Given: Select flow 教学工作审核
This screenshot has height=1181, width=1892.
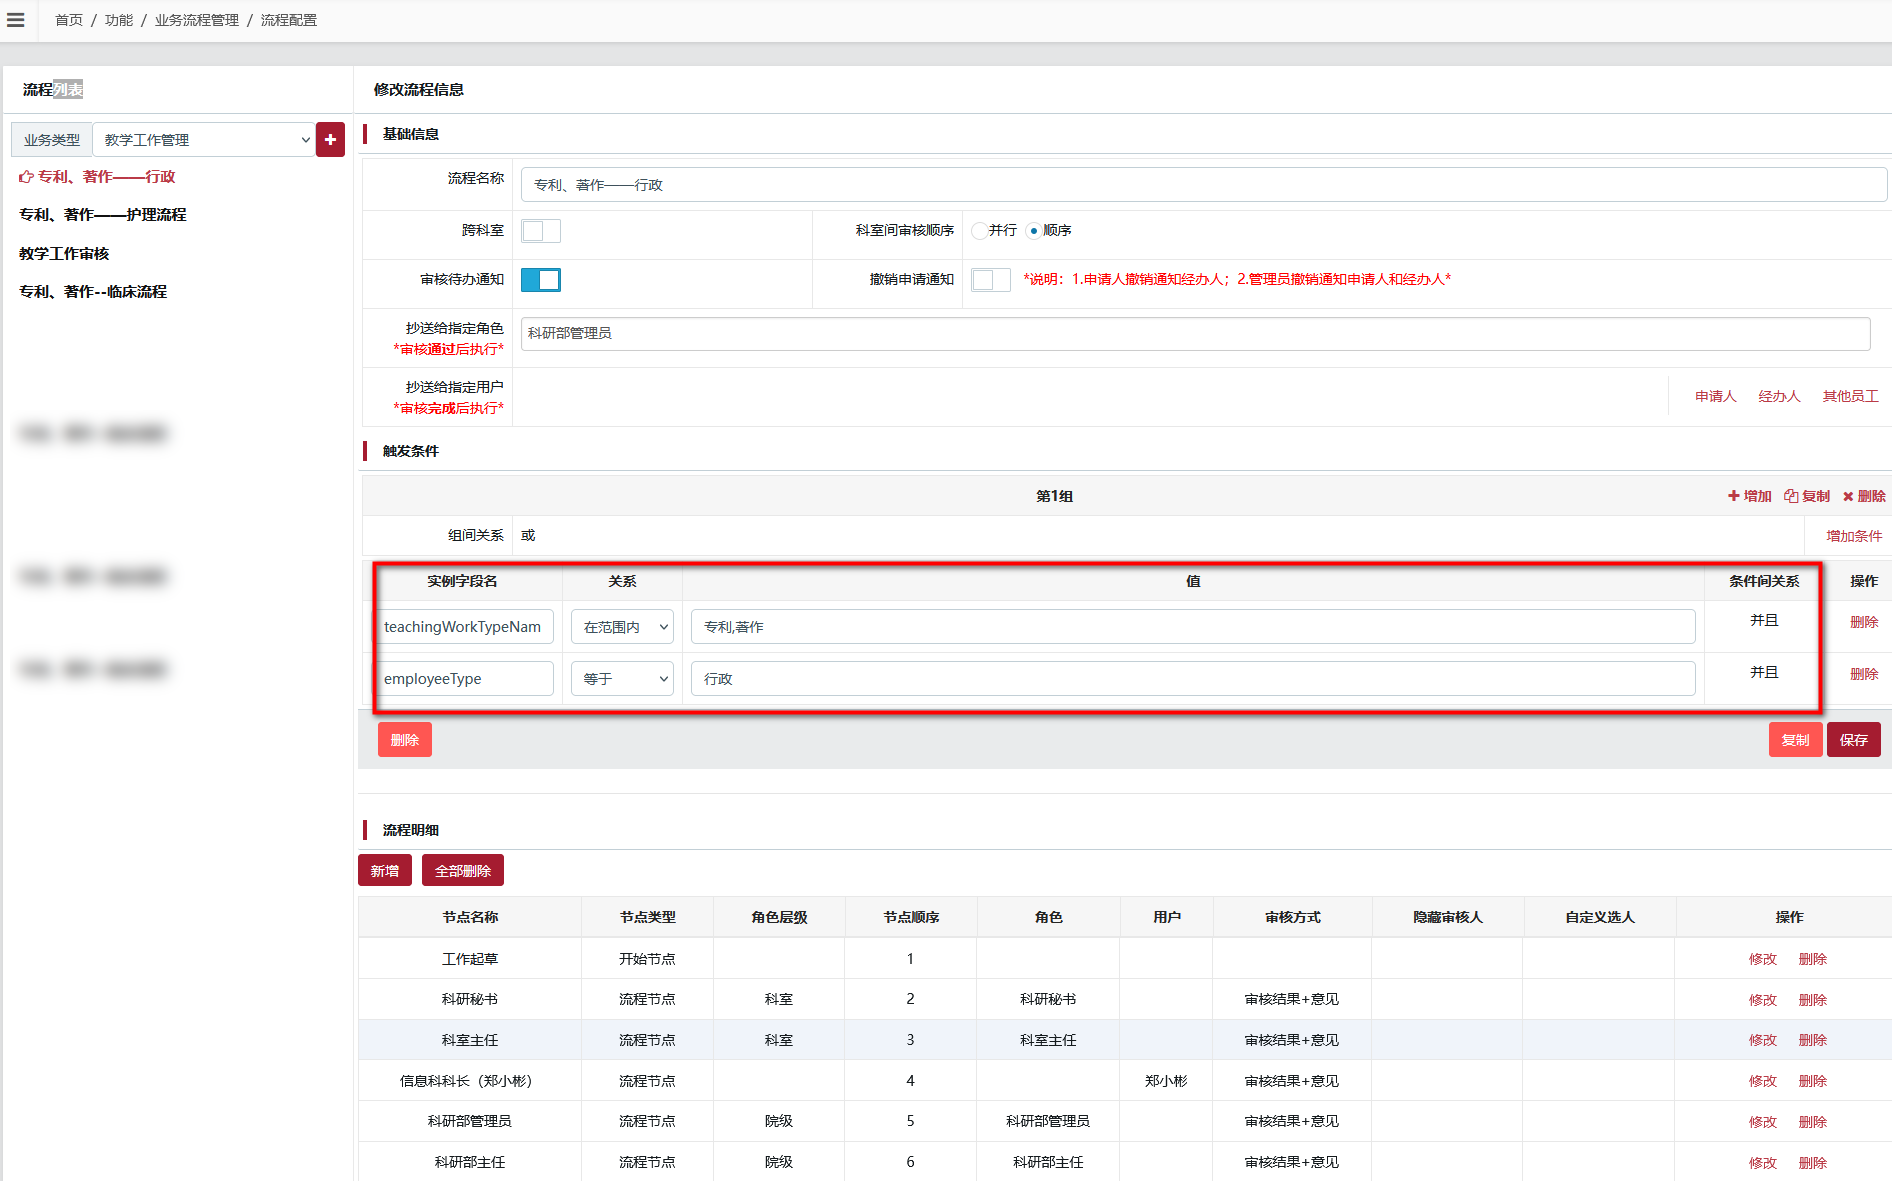Looking at the screenshot, I should tap(64, 254).
